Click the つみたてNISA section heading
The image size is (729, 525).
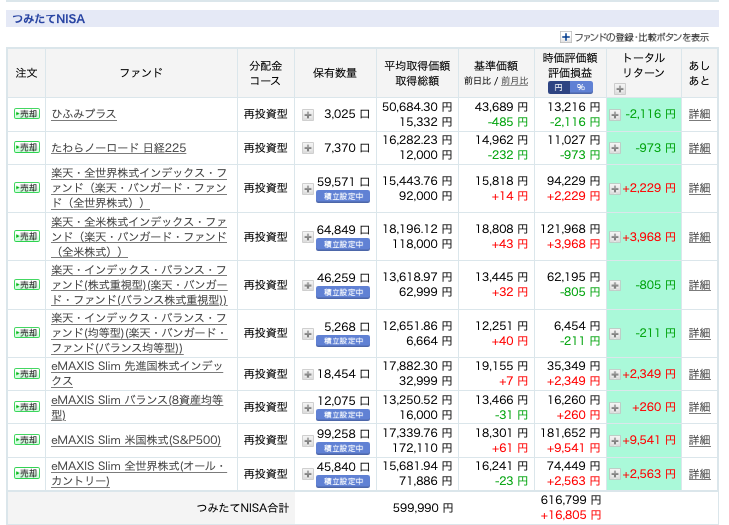tap(49, 19)
